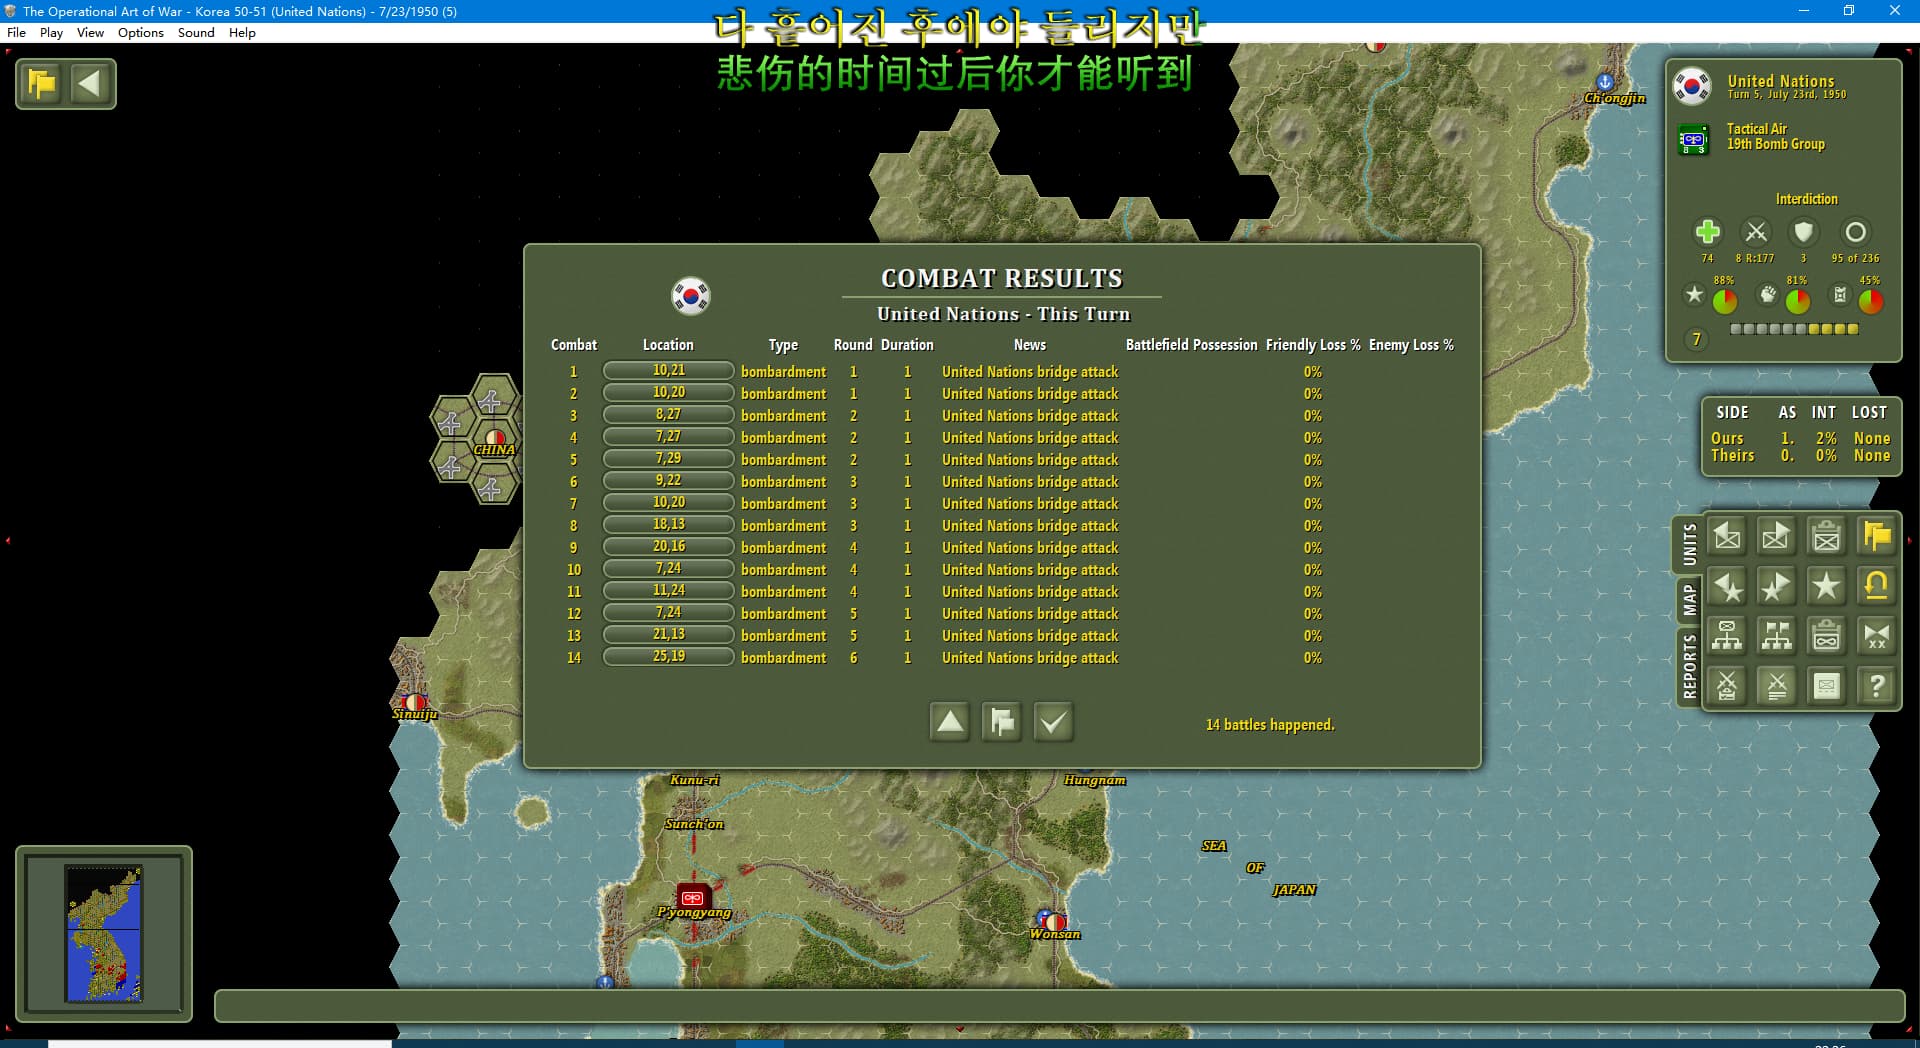Click the white unit card icon
Image resolution: width=1920 pixels, height=1048 pixels.
(1826, 686)
